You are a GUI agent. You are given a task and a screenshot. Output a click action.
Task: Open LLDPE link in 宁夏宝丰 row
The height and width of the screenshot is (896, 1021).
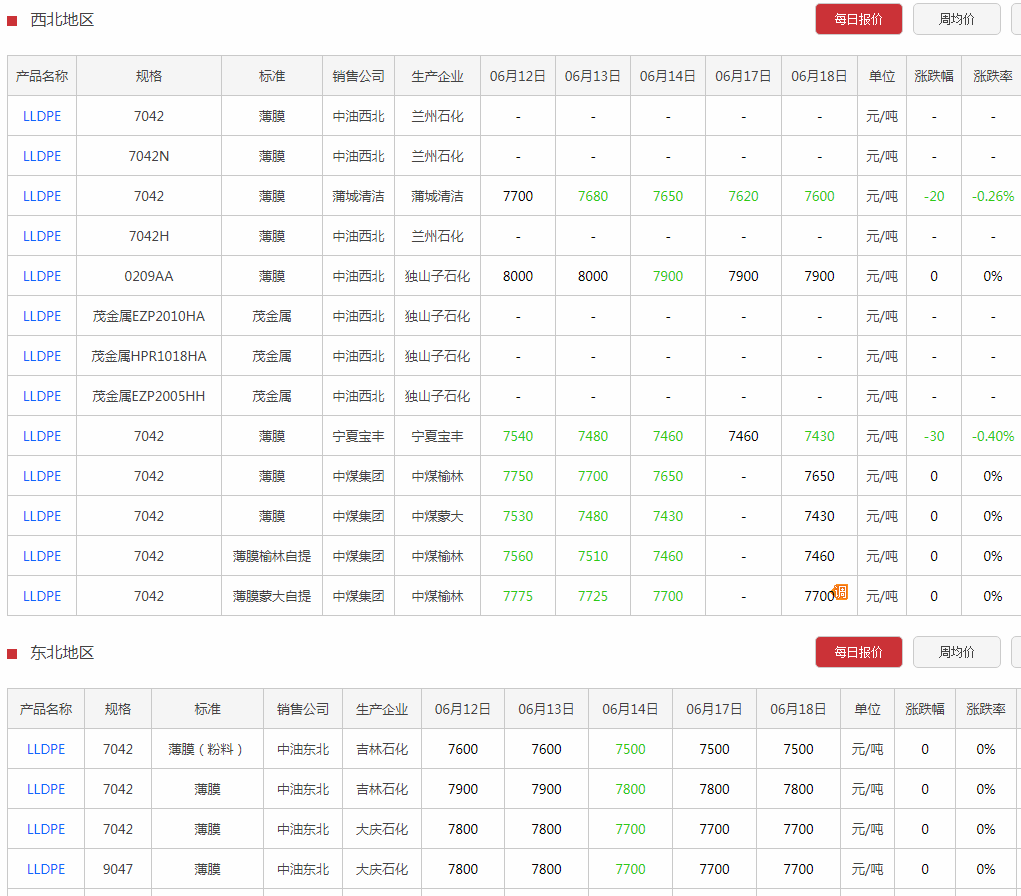click(42, 436)
